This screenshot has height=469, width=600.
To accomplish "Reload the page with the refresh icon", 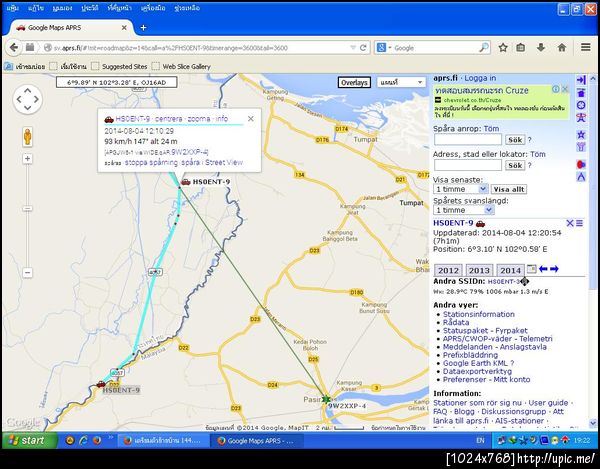I will click(x=363, y=48).
